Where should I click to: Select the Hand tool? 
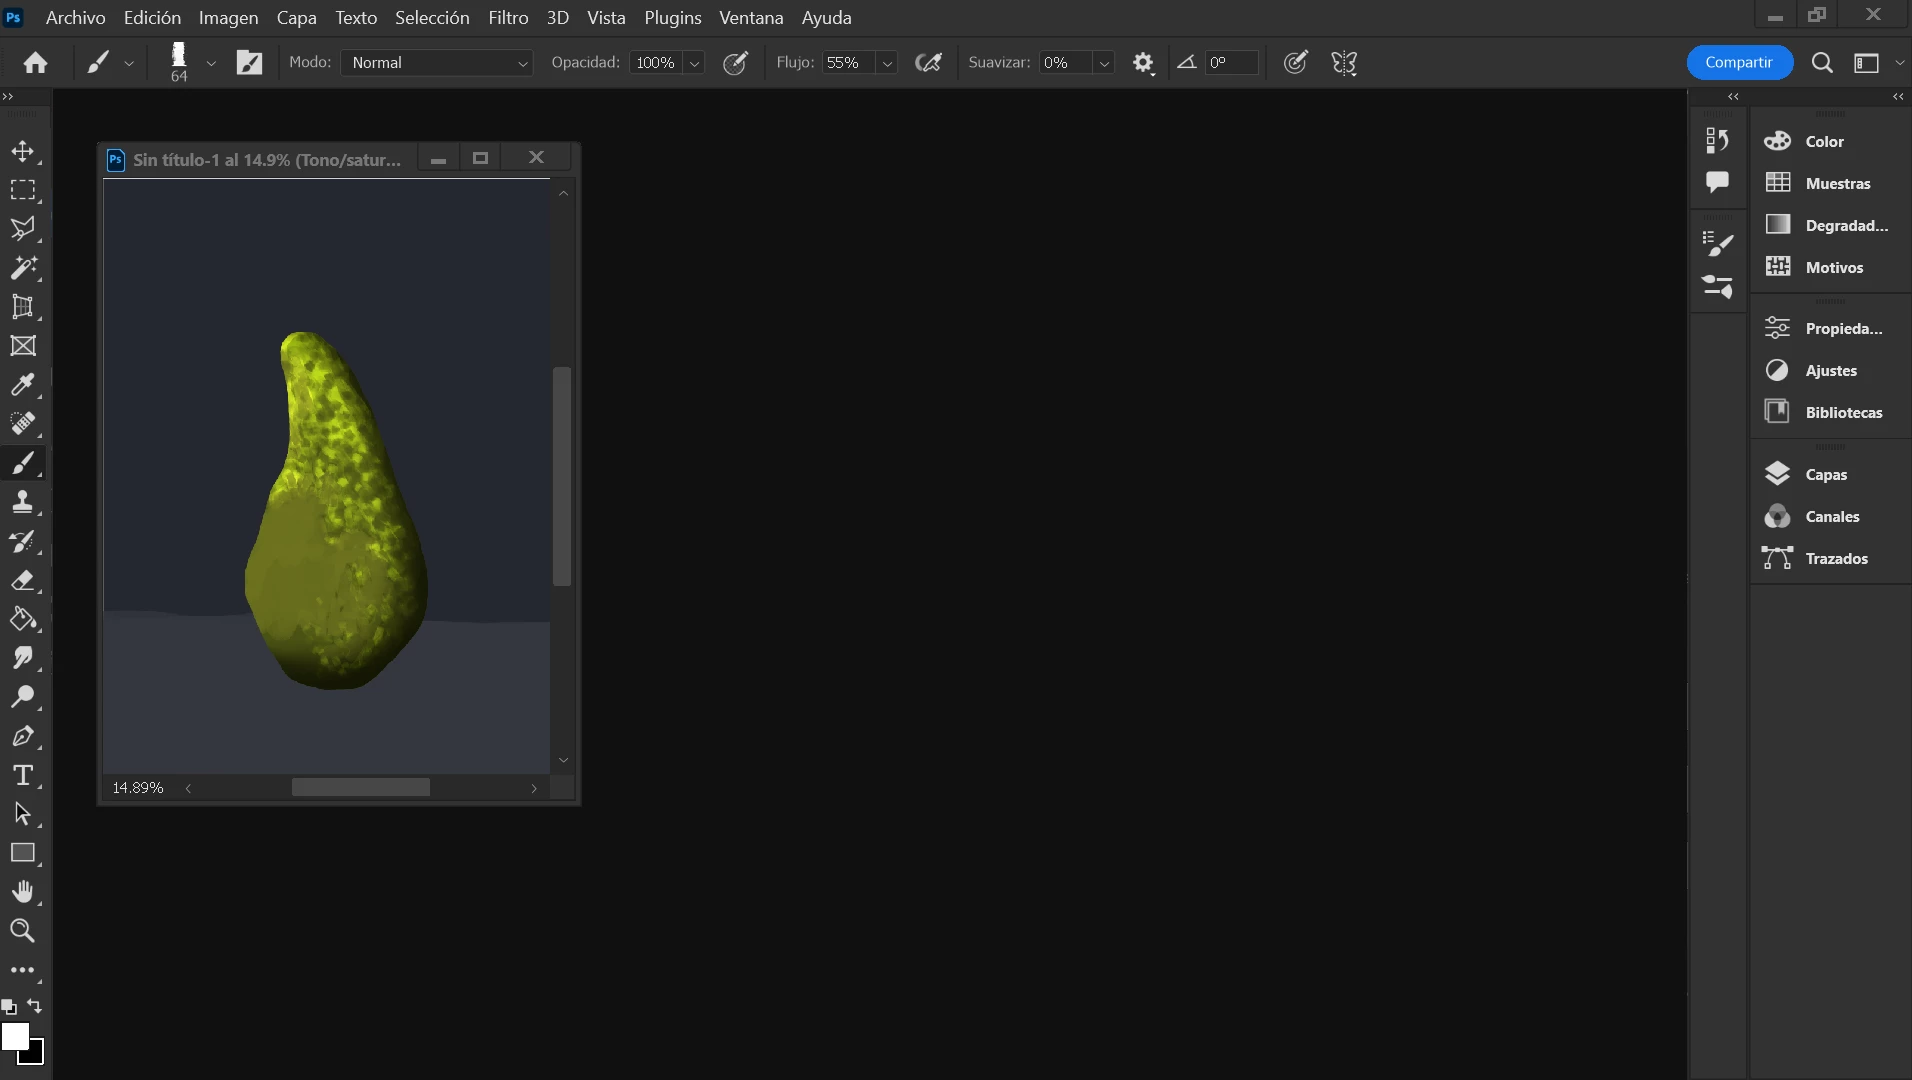pos(22,892)
